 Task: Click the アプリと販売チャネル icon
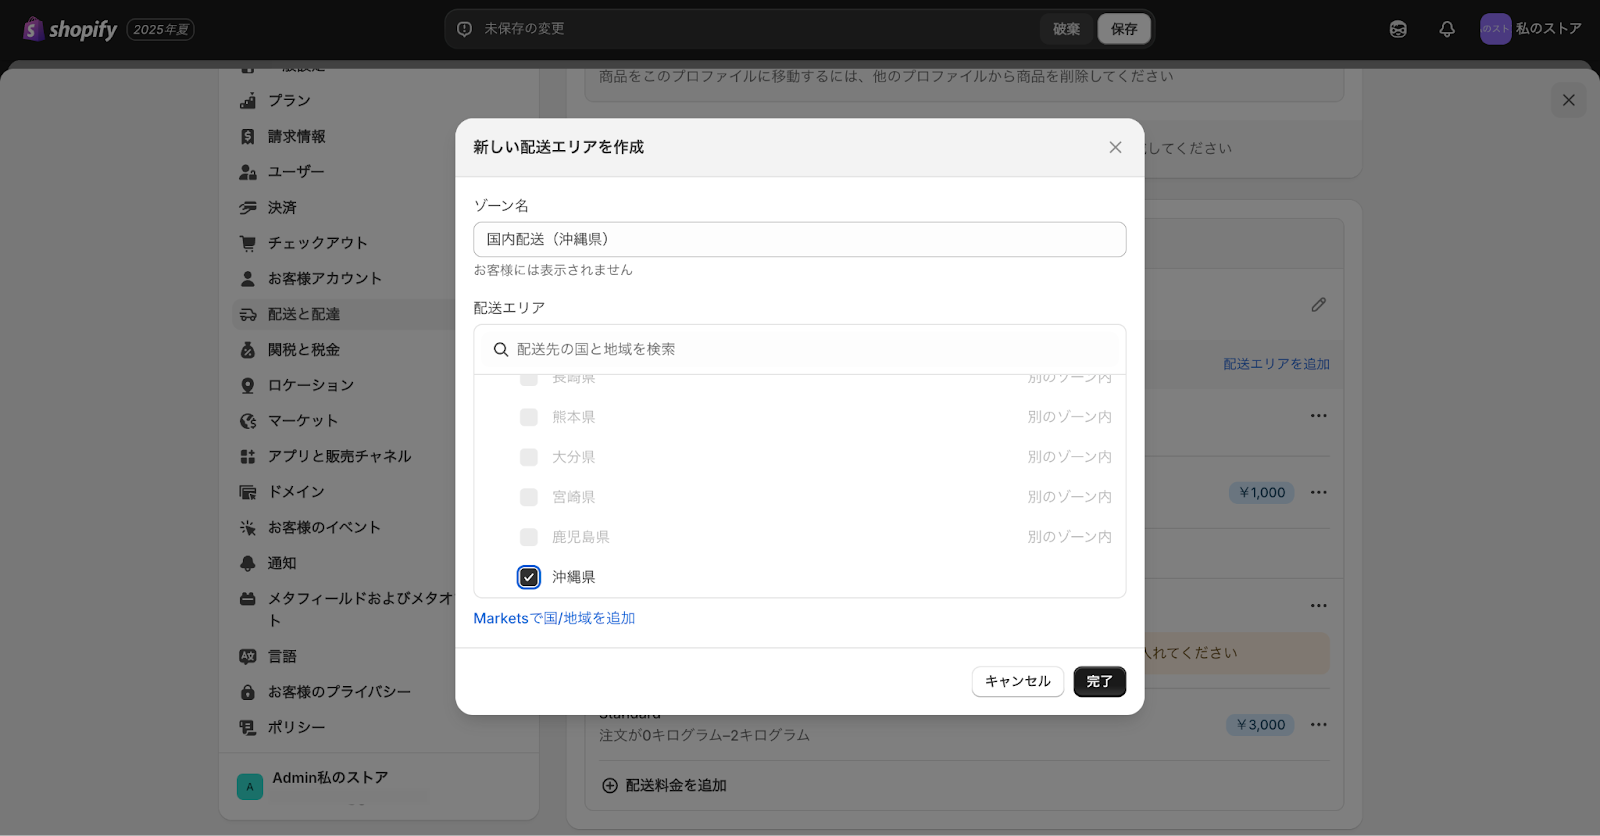point(248,456)
